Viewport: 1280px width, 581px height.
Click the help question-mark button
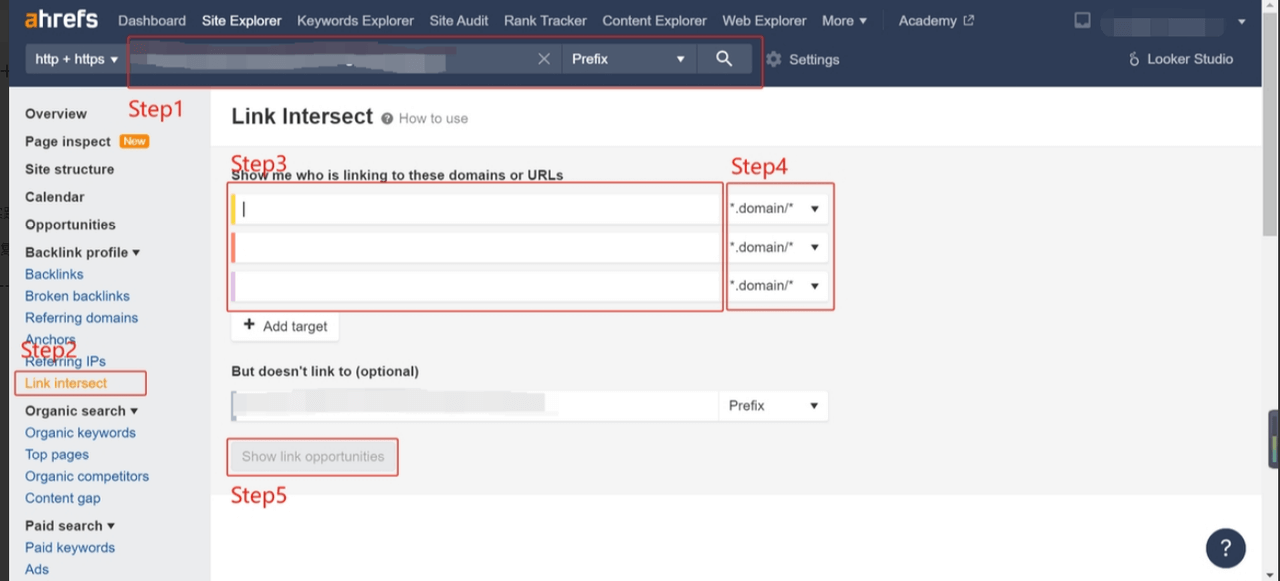click(x=1226, y=548)
